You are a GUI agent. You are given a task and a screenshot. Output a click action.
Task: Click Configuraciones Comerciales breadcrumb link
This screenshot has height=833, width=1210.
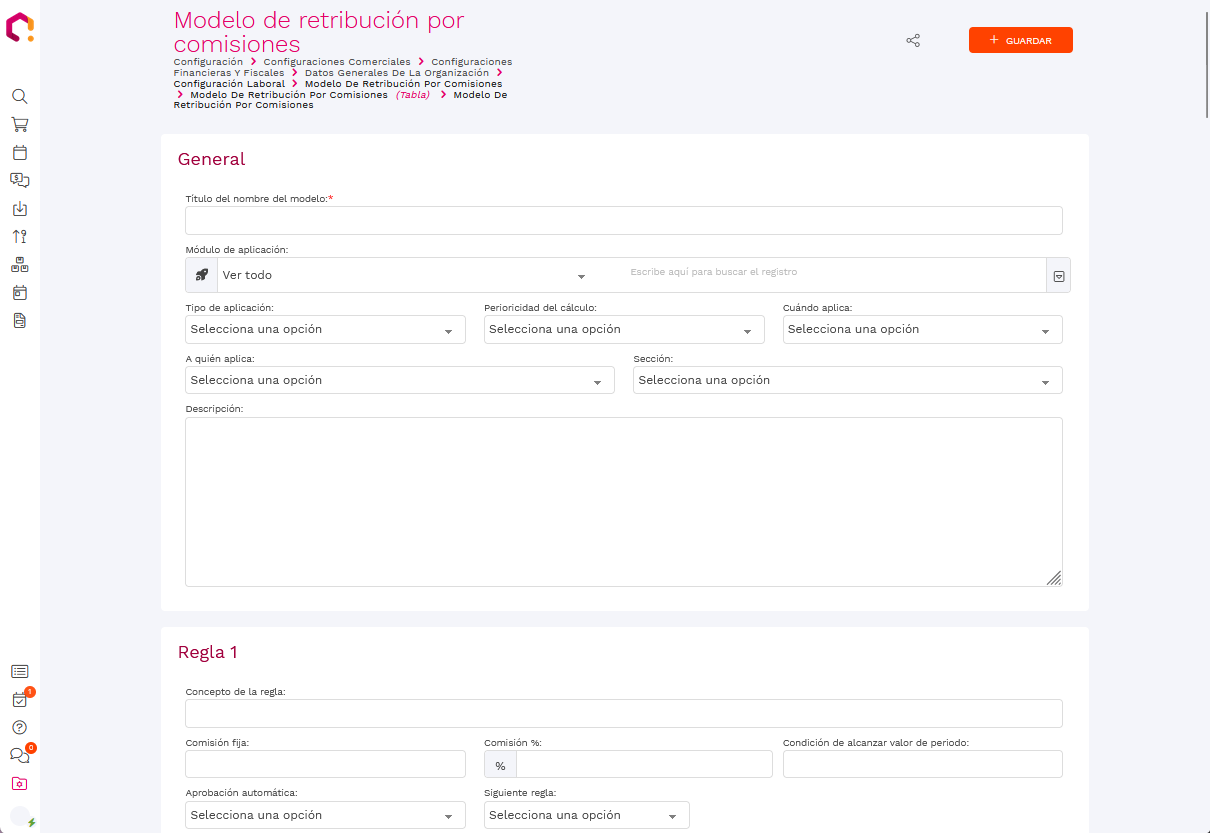pos(337,62)
